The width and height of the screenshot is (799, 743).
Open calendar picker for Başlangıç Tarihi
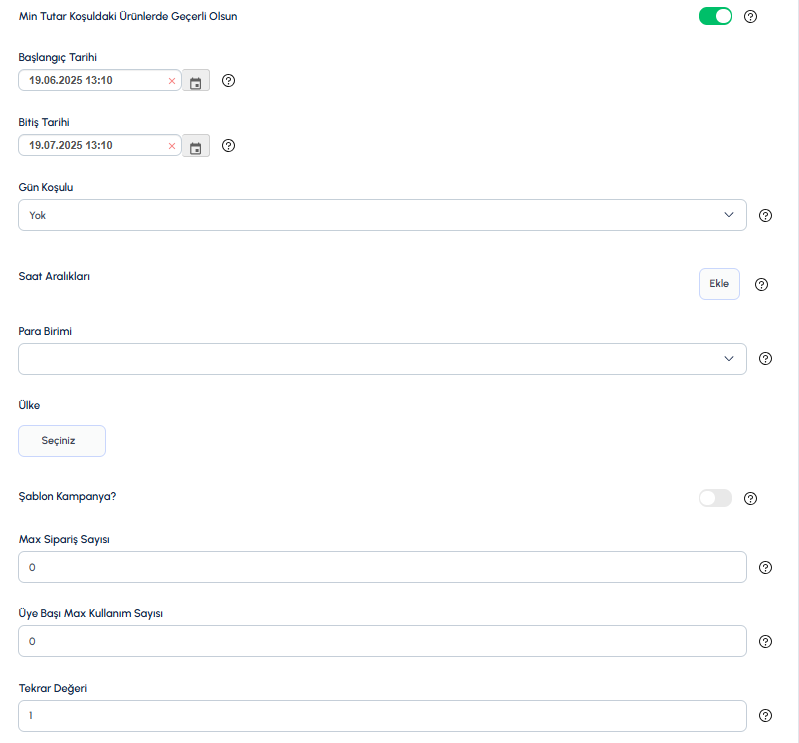[x=196, y=81]
